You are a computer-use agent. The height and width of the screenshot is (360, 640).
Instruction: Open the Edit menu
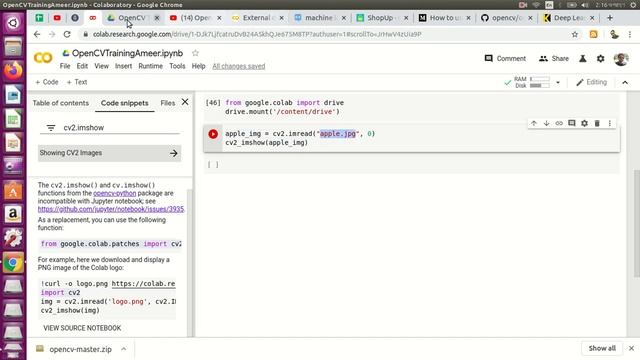pyautogui.click(x=82, y=66)
